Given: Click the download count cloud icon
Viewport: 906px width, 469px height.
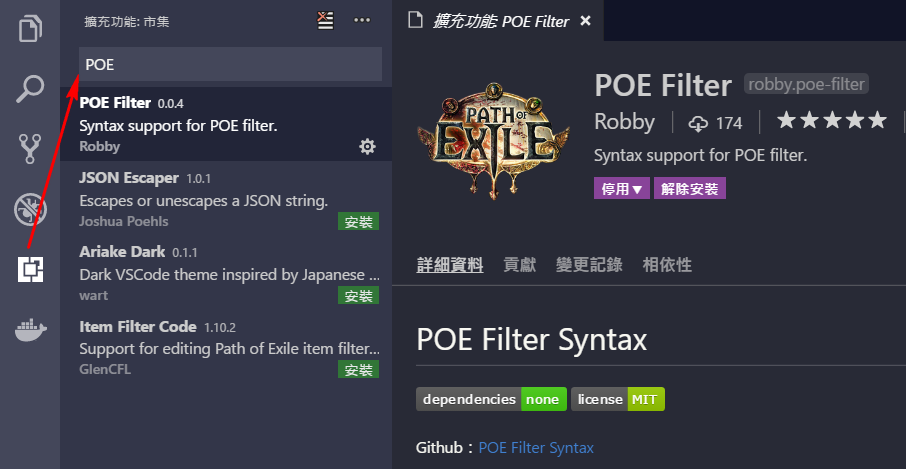Looking at the screenshot, I should (698, 123).
